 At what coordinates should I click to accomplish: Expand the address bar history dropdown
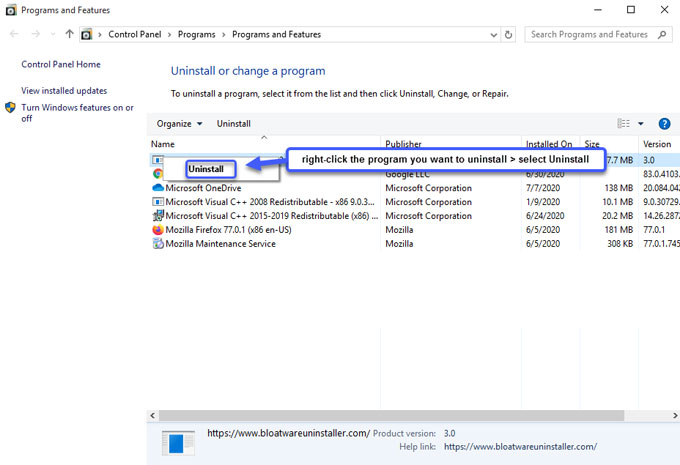point(494,35)
